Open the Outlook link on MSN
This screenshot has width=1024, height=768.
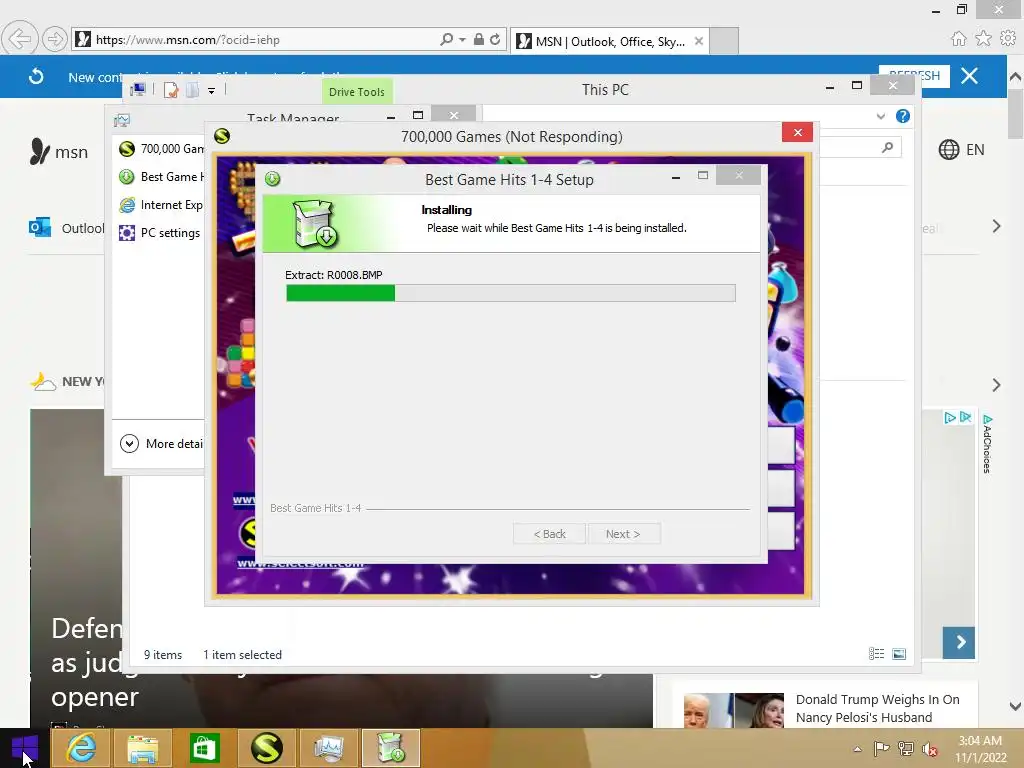pyautogui.click(x=67, y=228)
